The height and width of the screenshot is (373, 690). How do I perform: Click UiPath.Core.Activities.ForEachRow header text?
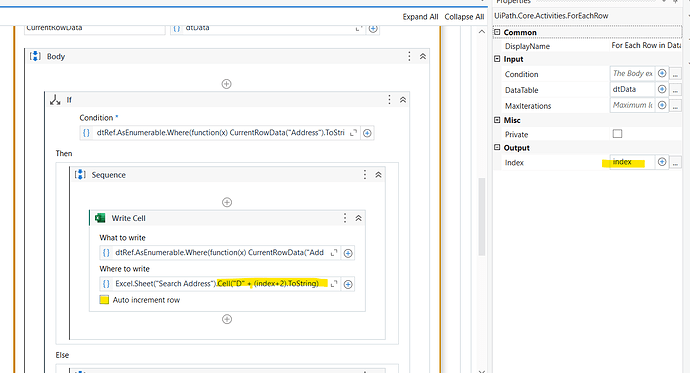pyautogui.click(x=551, y=16)
